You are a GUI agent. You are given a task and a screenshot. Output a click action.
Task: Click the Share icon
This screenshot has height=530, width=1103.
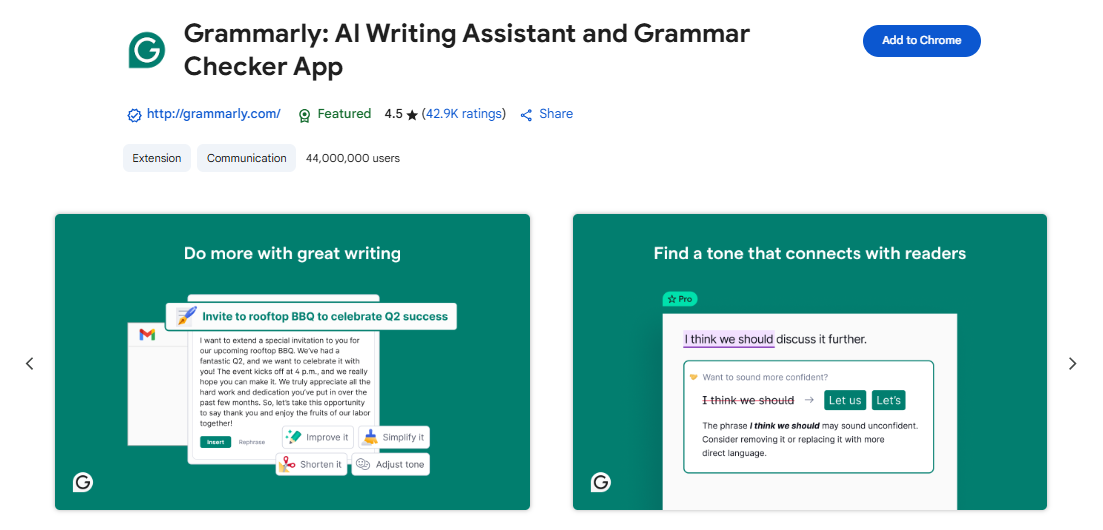pyautogui.click(x=527, y=115)
